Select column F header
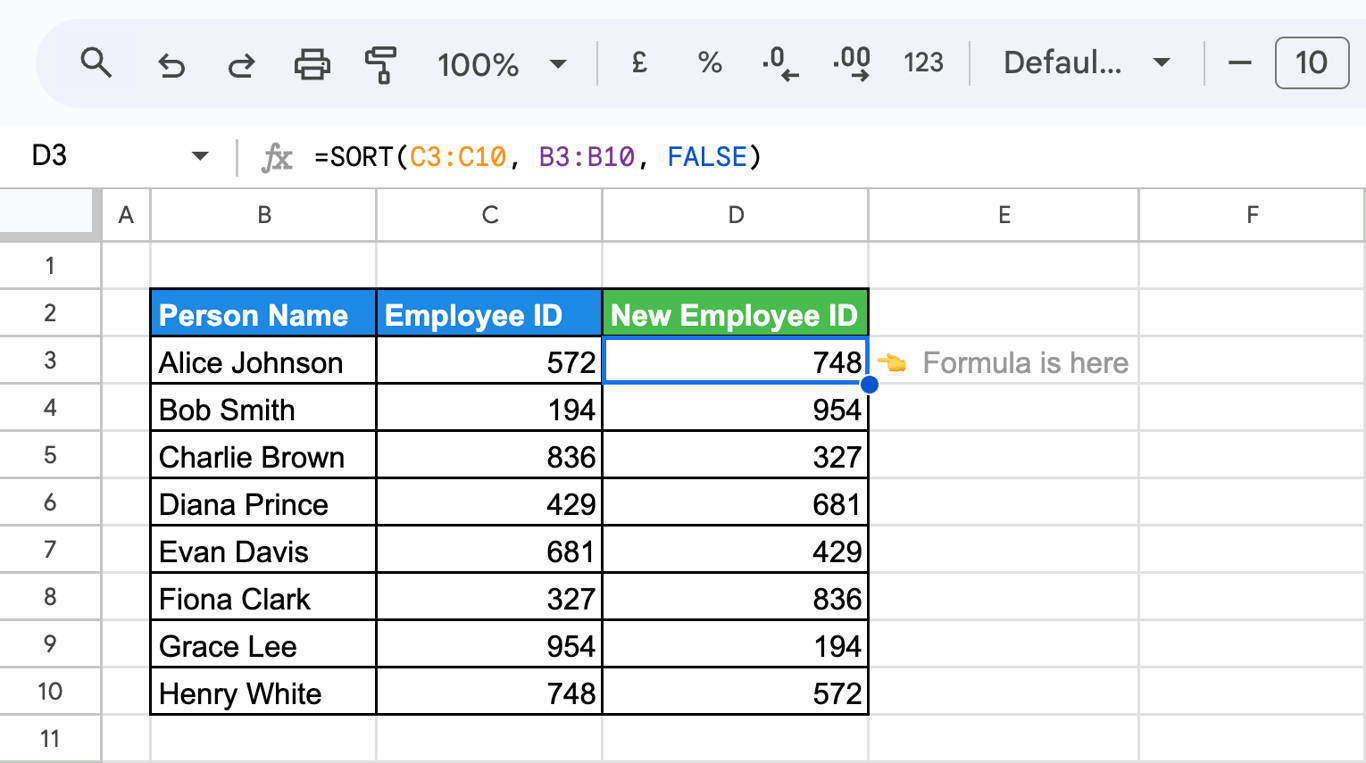The image size is (1366, 763). [x=1252, y=215]
